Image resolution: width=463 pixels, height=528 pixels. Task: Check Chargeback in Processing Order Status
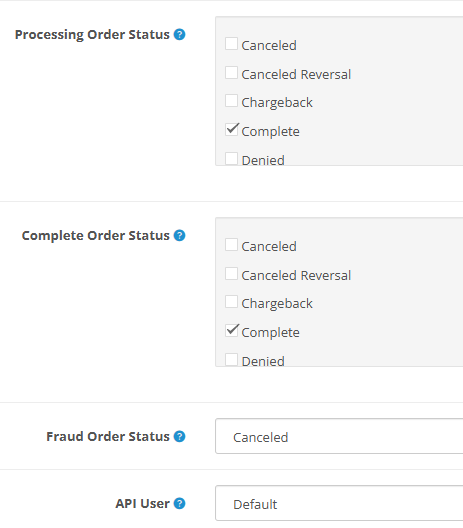coord(231,101)
